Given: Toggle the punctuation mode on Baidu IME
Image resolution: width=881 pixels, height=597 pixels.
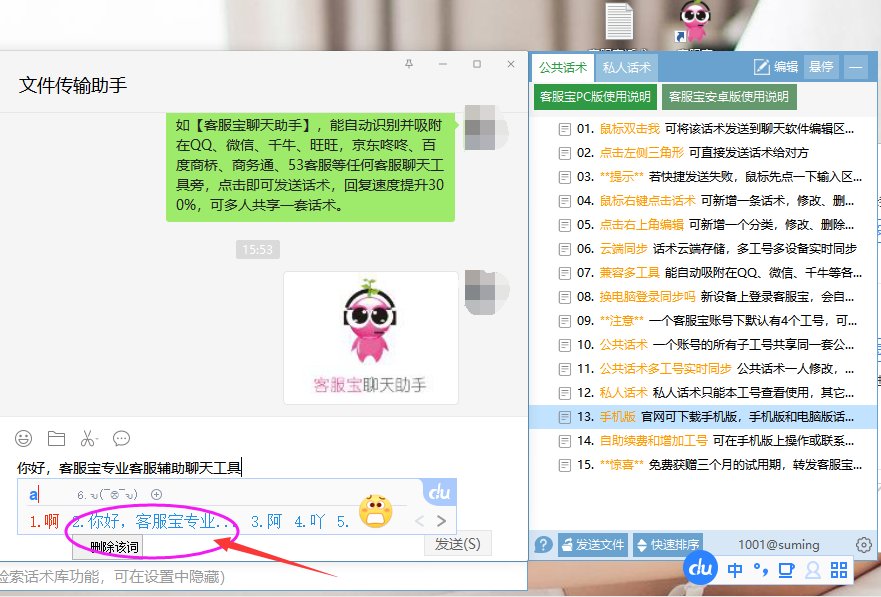Looking at the screenshot, I should 762,568.
